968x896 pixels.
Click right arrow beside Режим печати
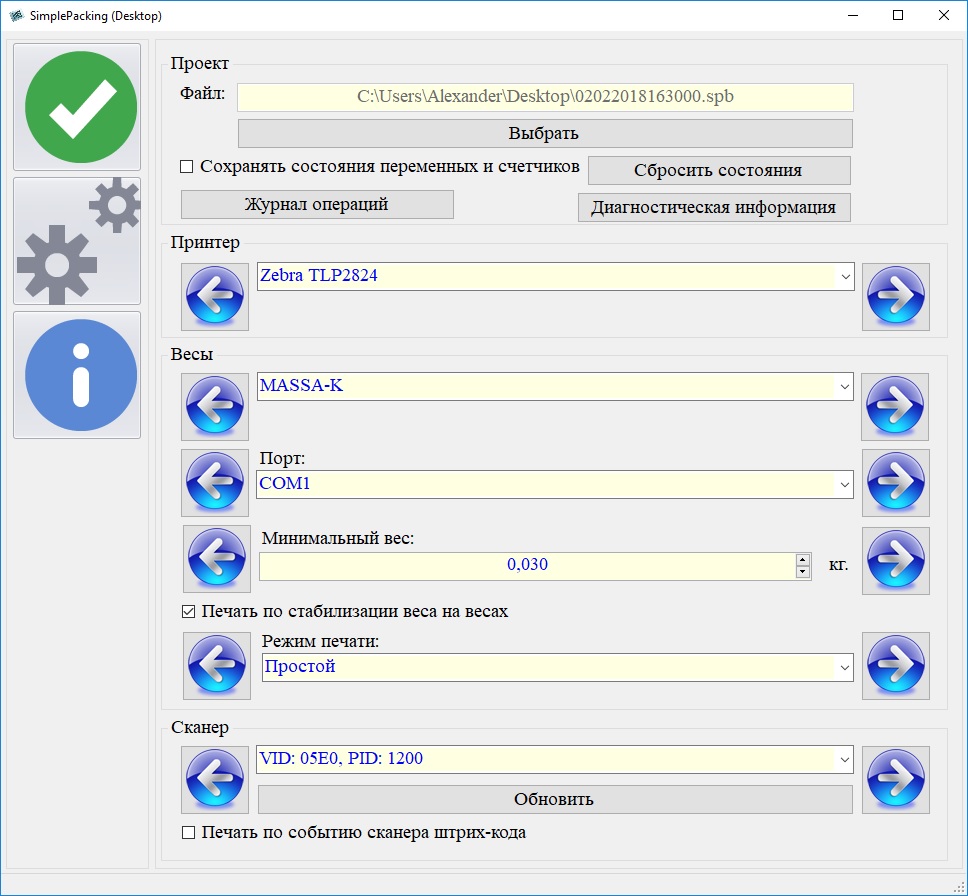pos(896,666)
